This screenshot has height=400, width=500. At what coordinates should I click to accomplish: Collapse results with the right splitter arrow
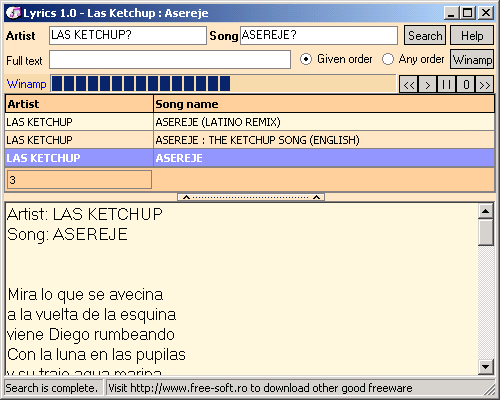(317, 197)
